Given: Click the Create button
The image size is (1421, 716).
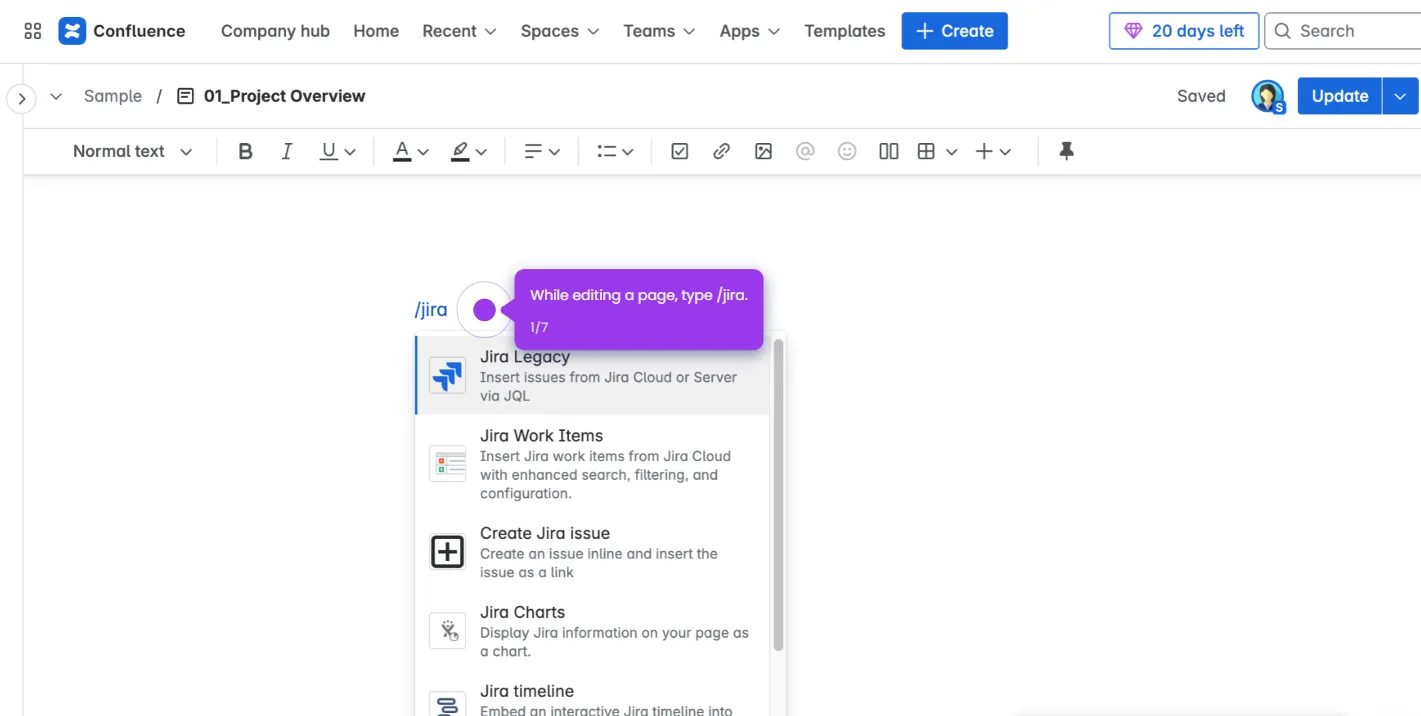Looking at the screenshot, I should pyautogui.click(x=954, y=31).
